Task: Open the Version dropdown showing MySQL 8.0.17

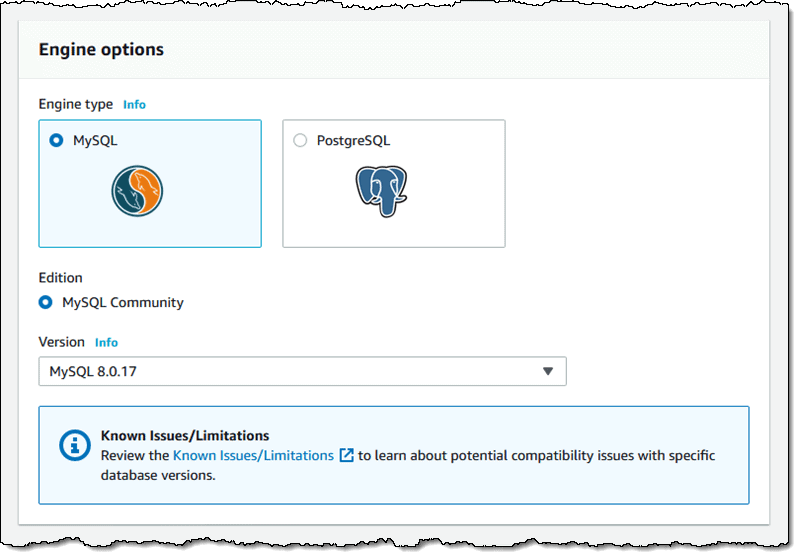Action: (303, 371)
